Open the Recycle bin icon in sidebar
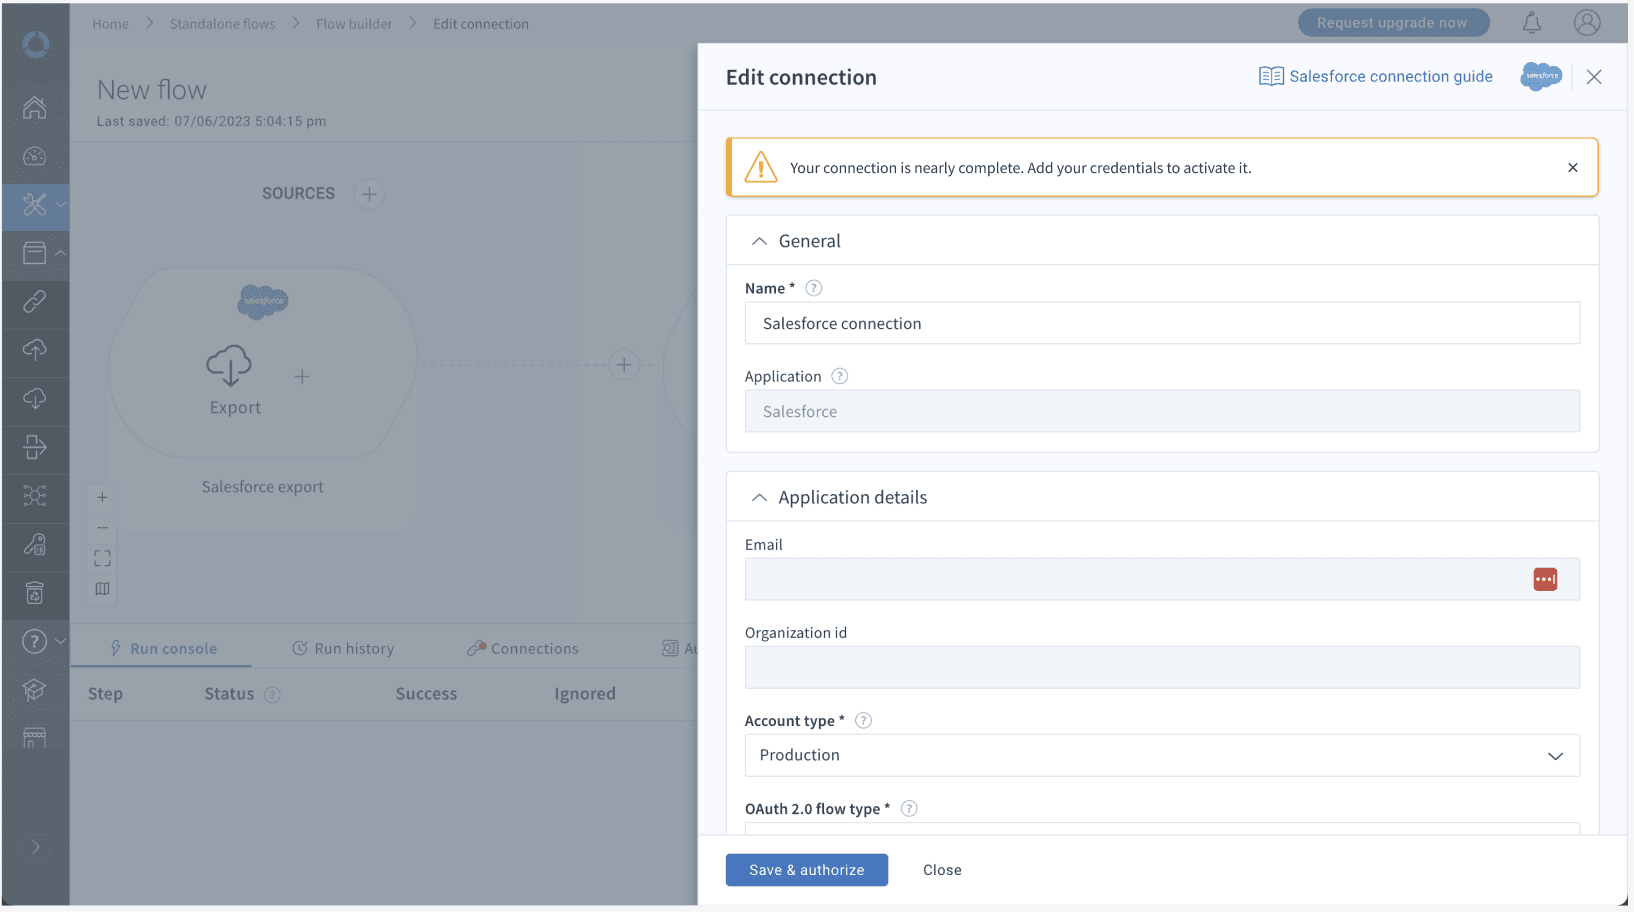1634x912 pixels. (x=35, y=593)
